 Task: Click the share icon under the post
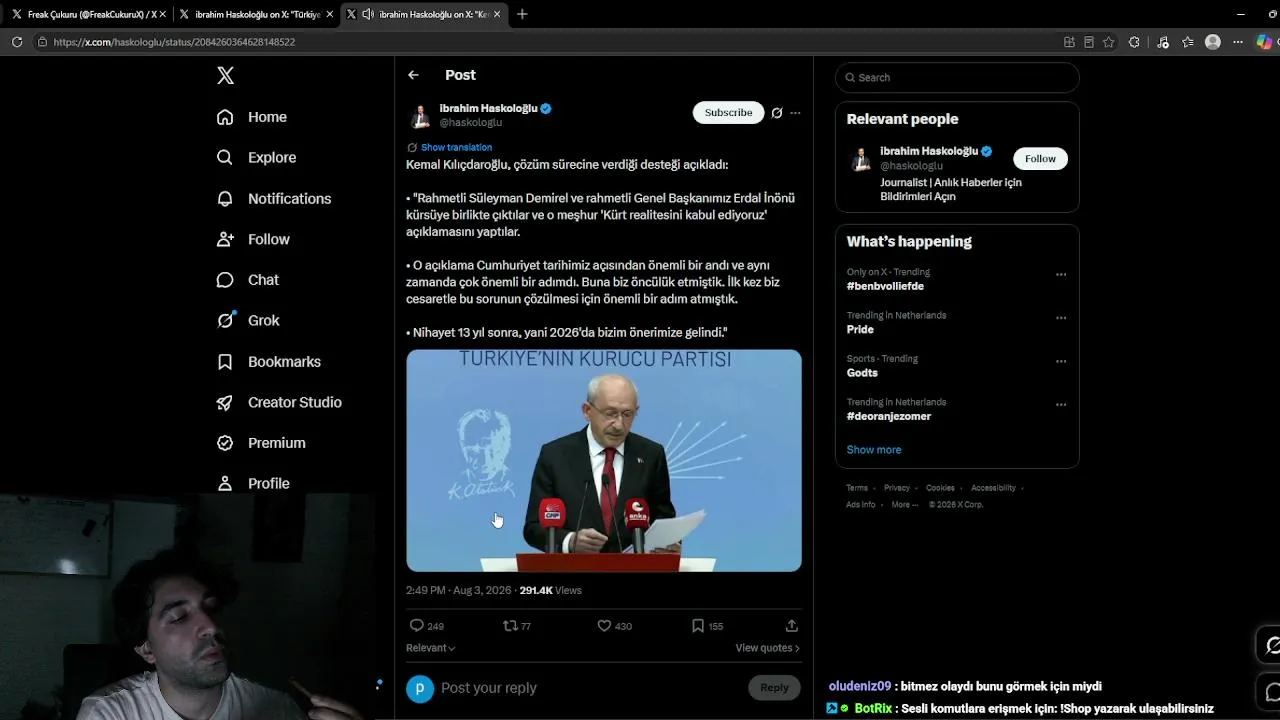791,626
